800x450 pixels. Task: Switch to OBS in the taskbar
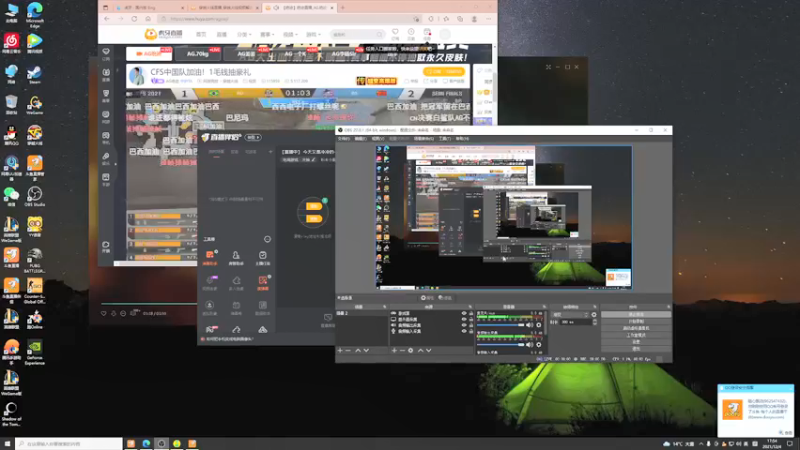(162, 444)
